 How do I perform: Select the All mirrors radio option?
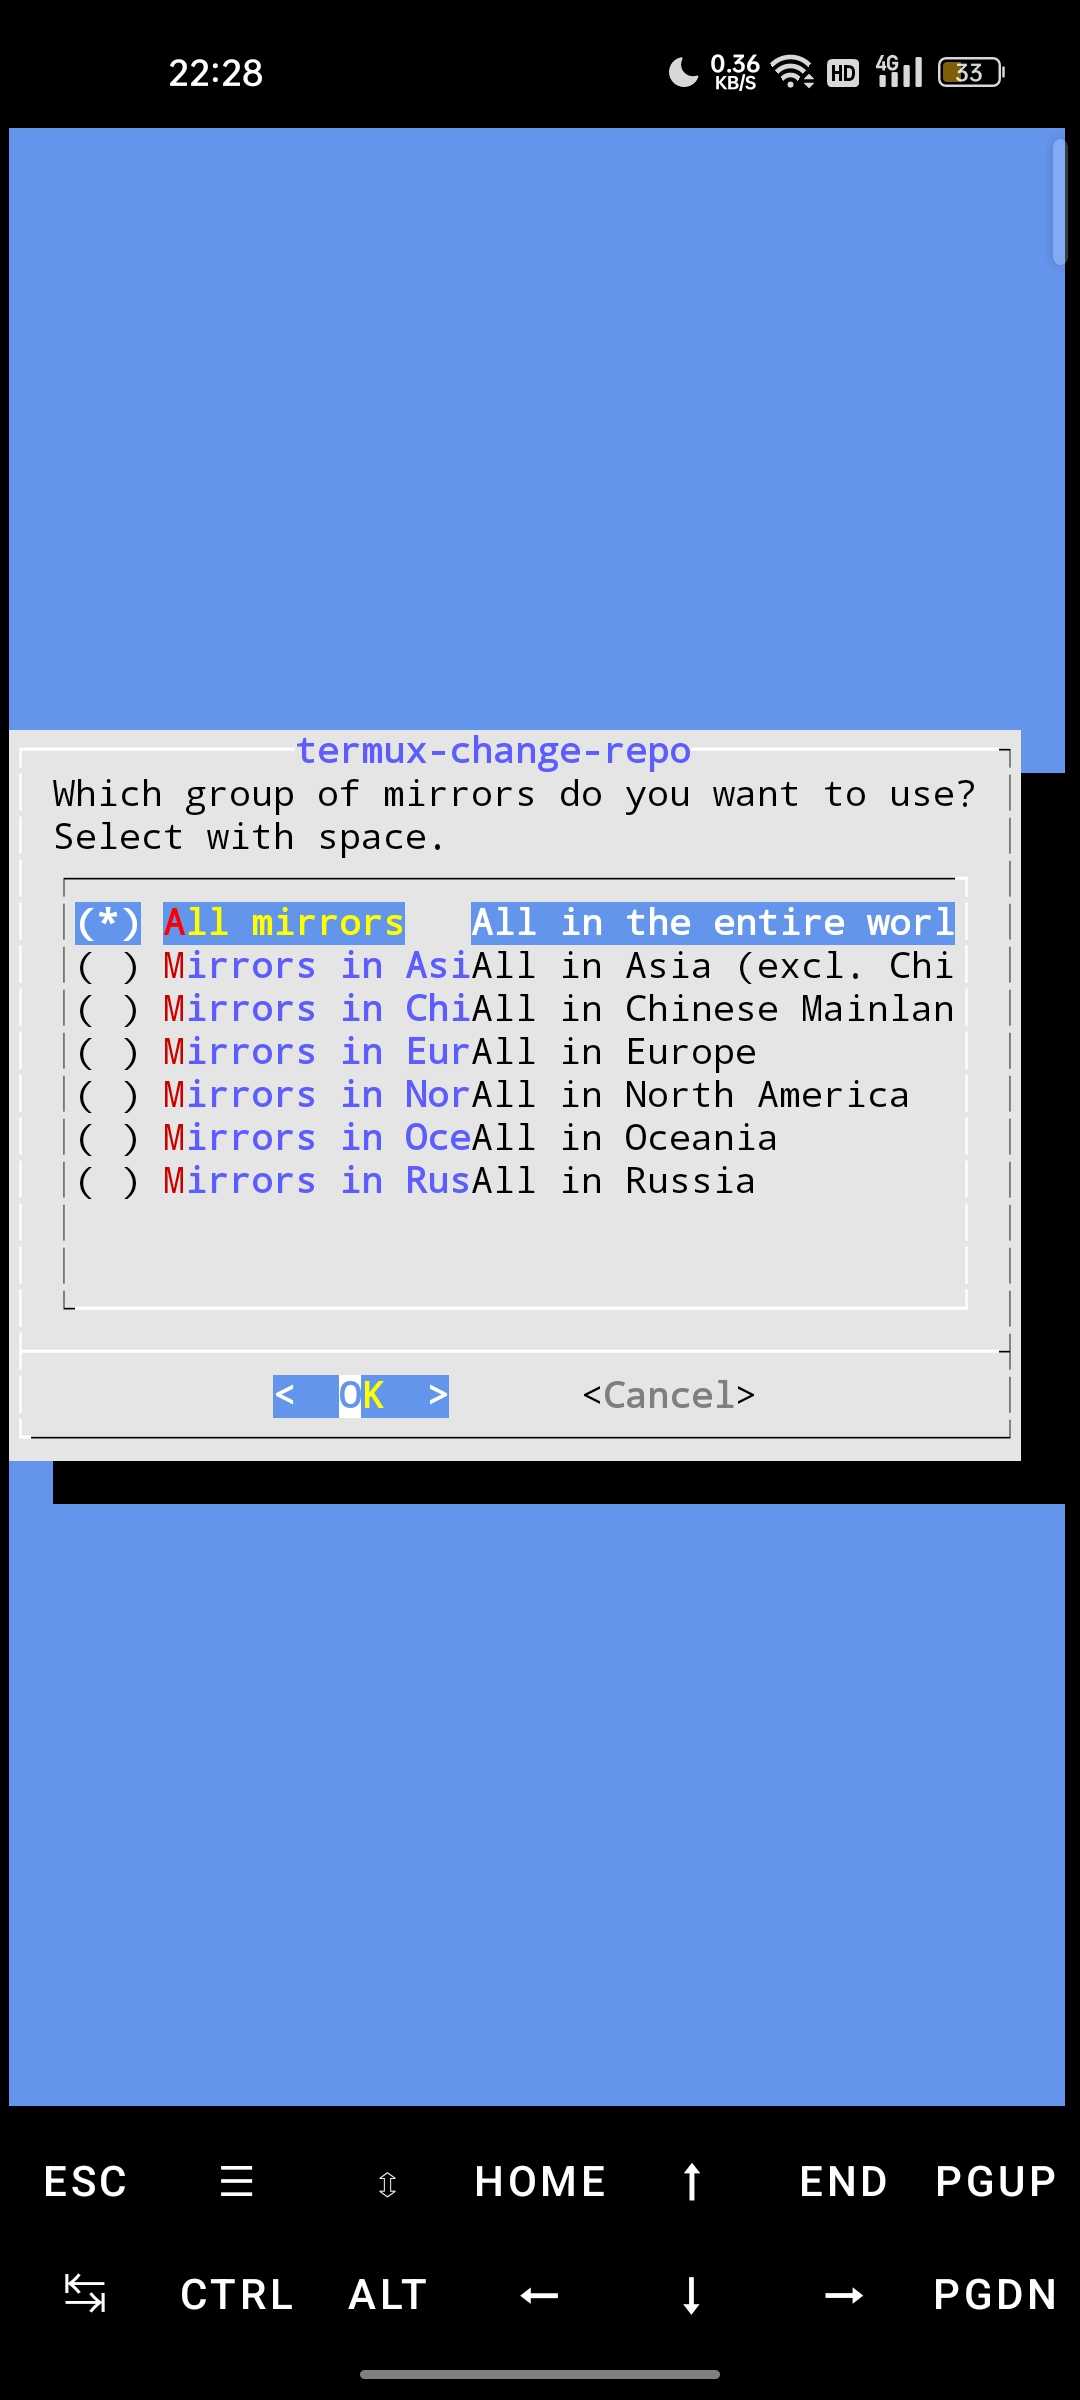click(515, 922)
